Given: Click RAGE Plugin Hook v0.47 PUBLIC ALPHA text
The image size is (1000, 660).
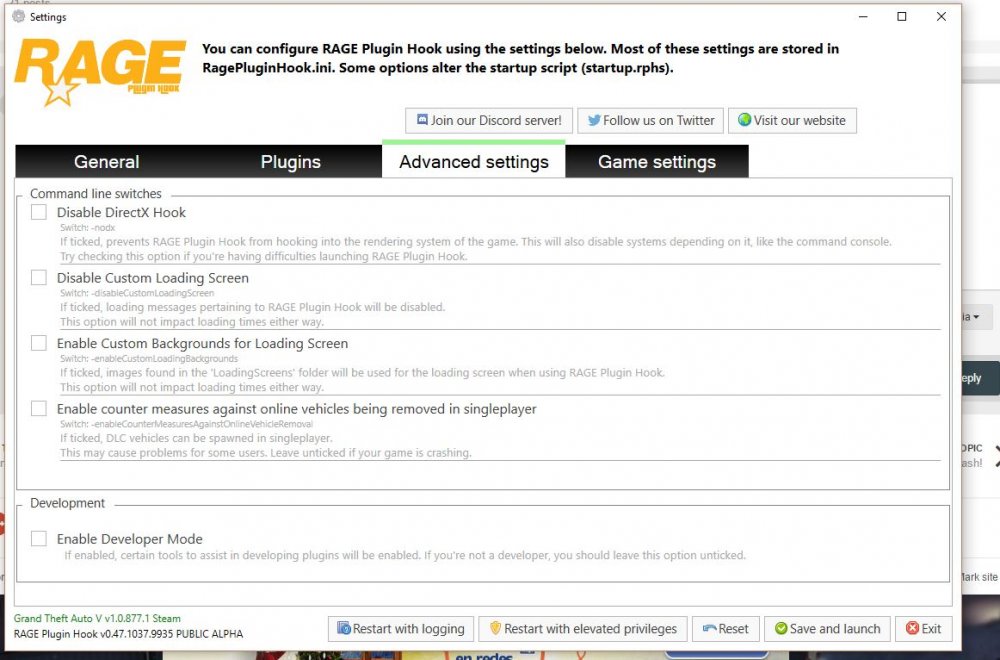Looking at the screenshot, I should tap(128, 634).
